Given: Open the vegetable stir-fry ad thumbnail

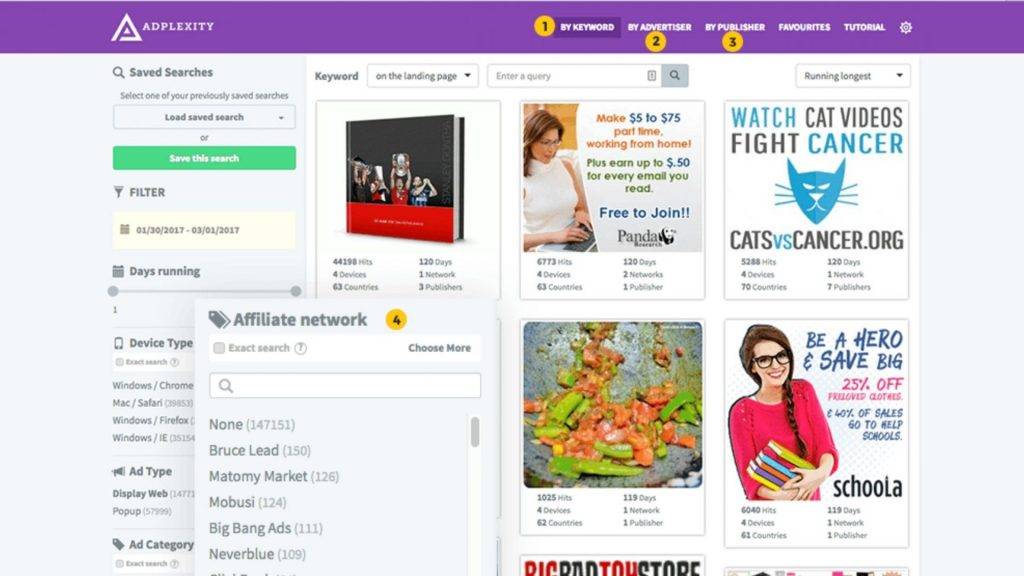Looking at the screenshot, I should (613, 405).
